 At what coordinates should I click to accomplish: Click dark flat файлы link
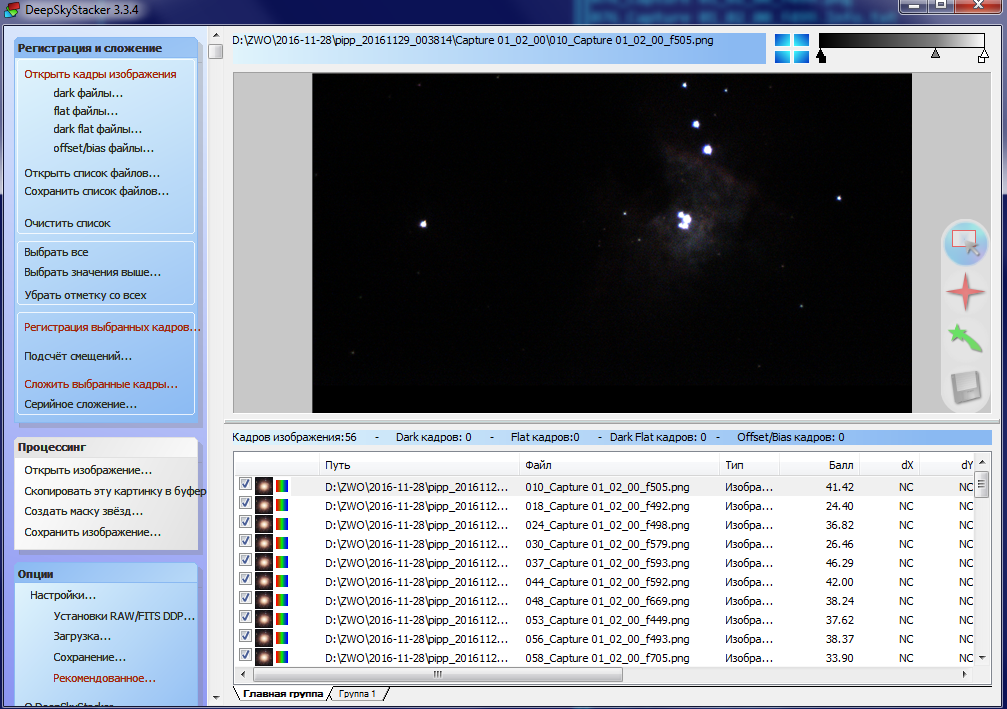click(x=98, y=129)
